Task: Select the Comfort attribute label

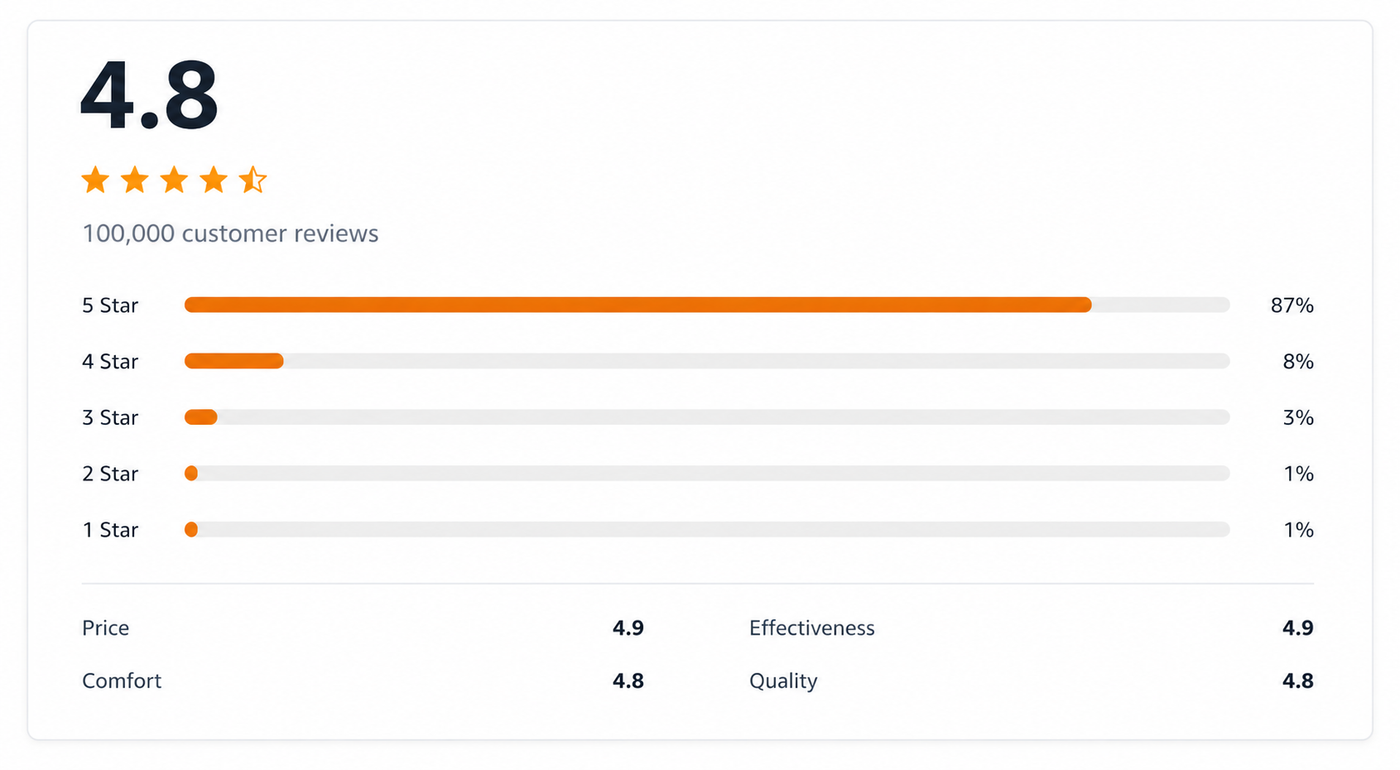Action: (x=122, y=681)
